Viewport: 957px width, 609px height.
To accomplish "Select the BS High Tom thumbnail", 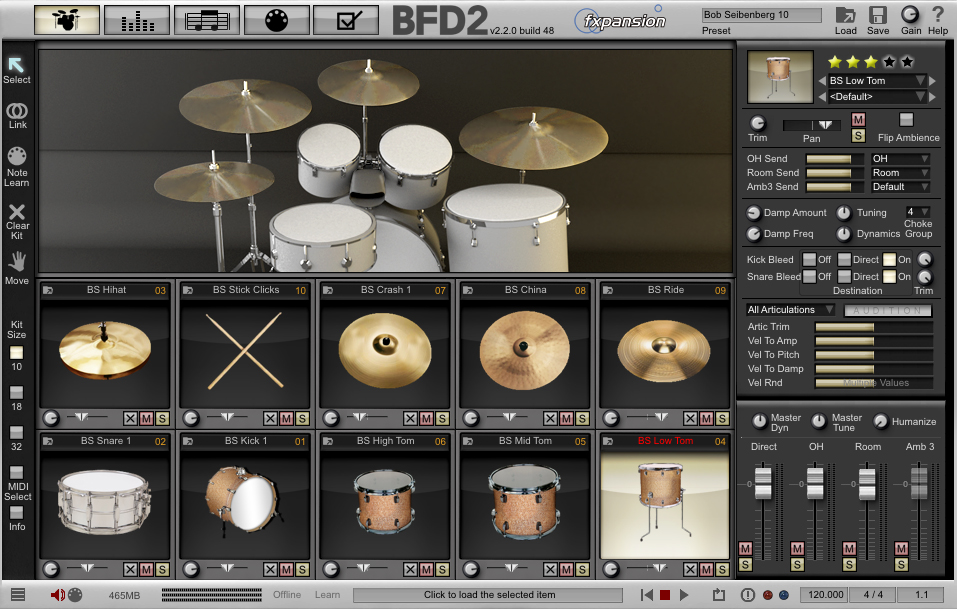I will pyautogui.click(x=384, y=503).
